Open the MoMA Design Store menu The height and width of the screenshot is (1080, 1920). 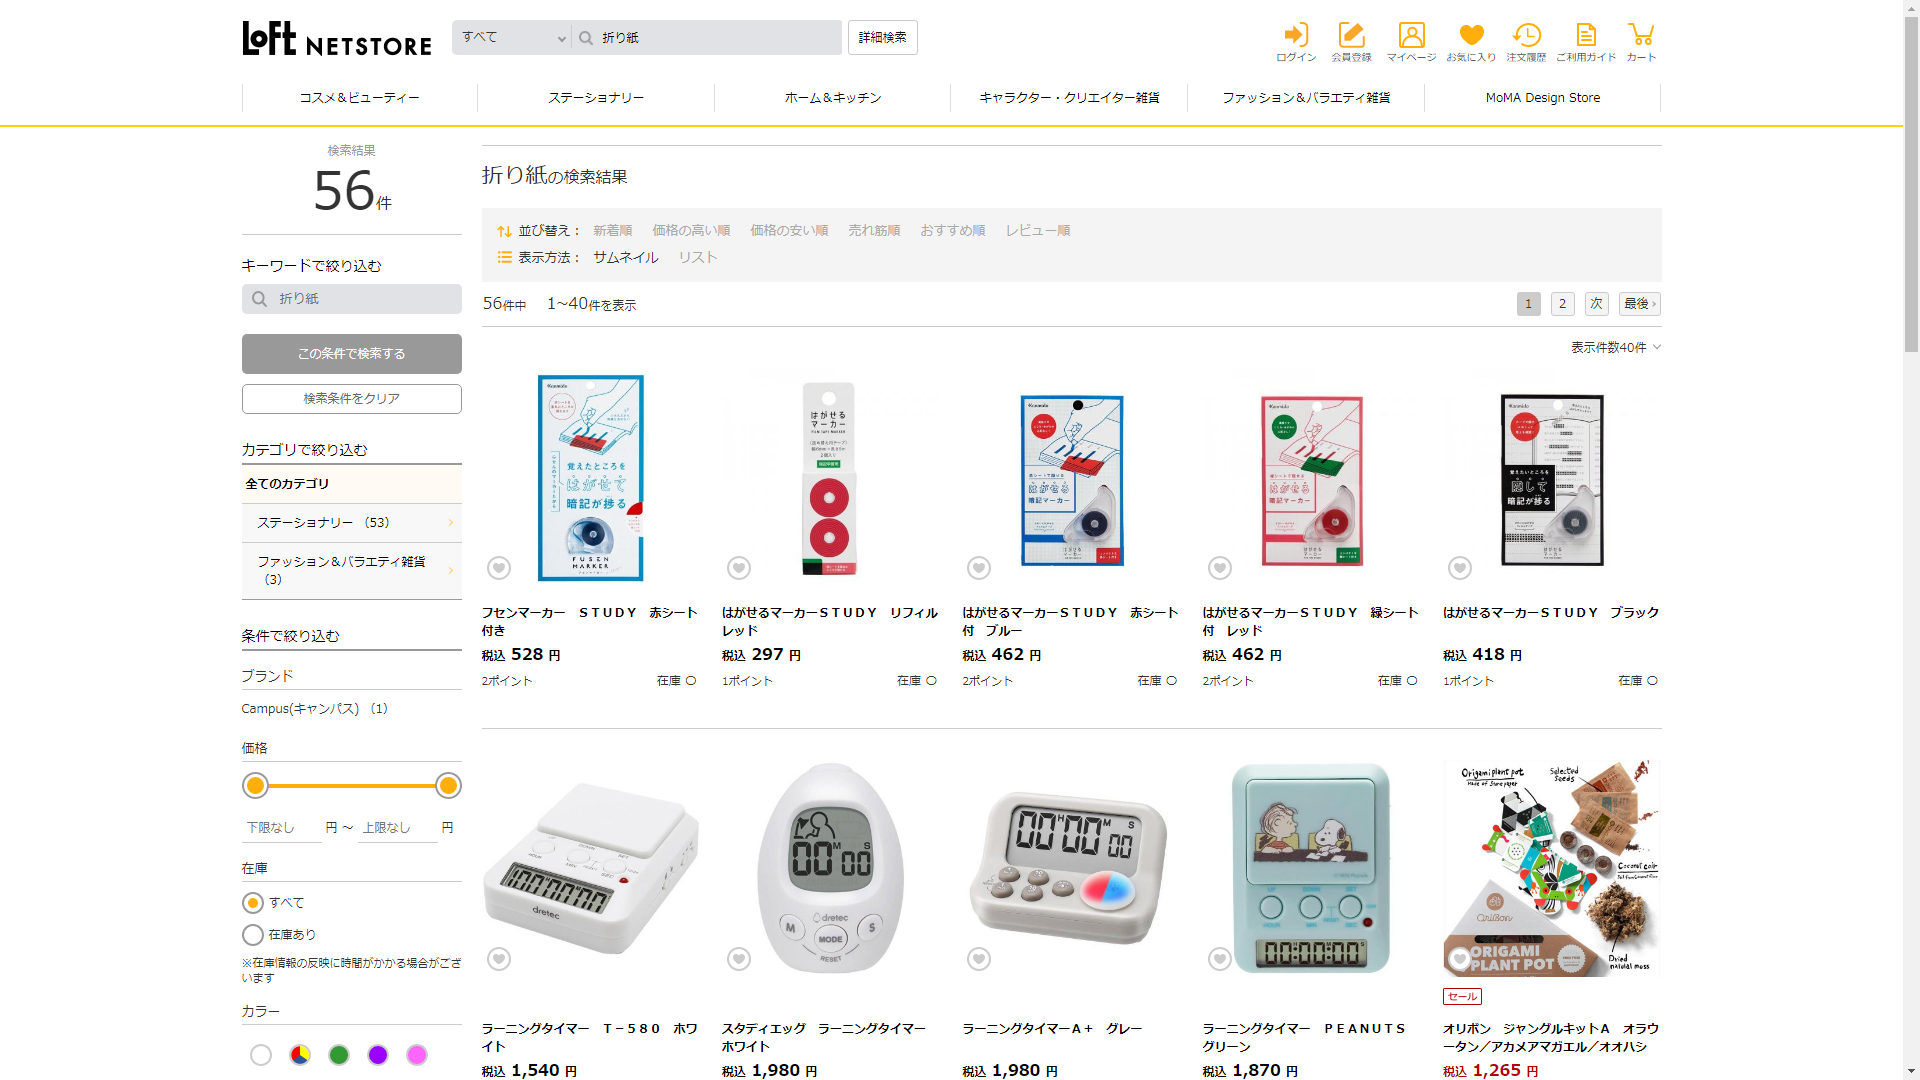(x=1543, y=98)
